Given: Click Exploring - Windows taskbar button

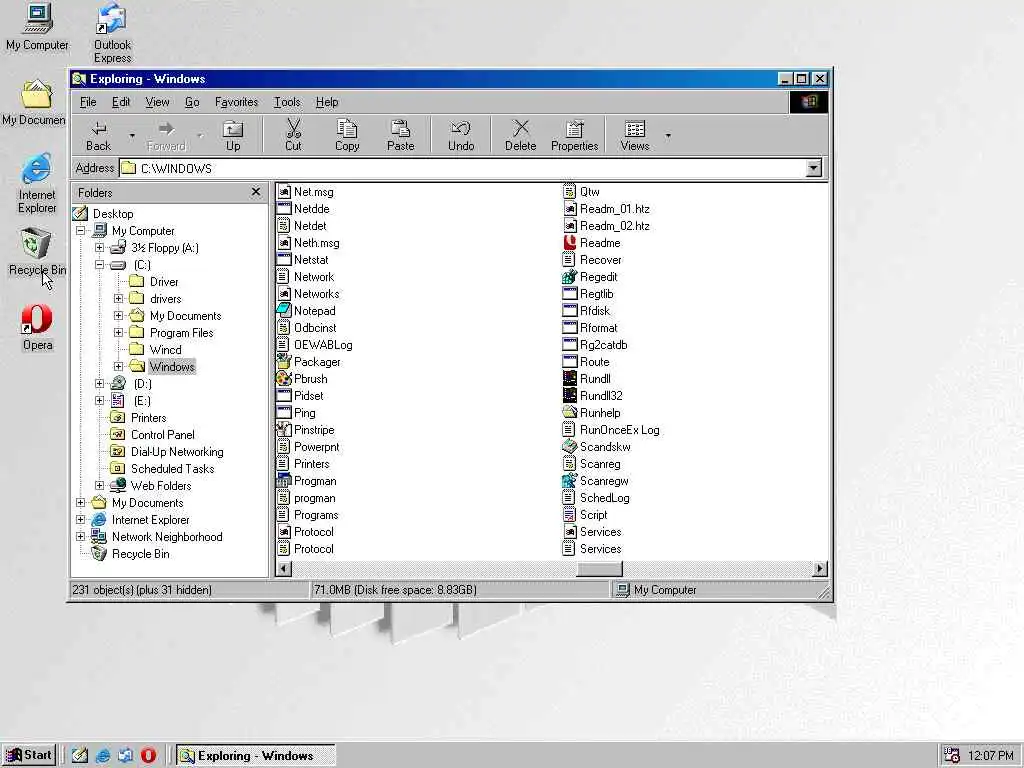Looking at the screenshot, I should click(256, 756).
